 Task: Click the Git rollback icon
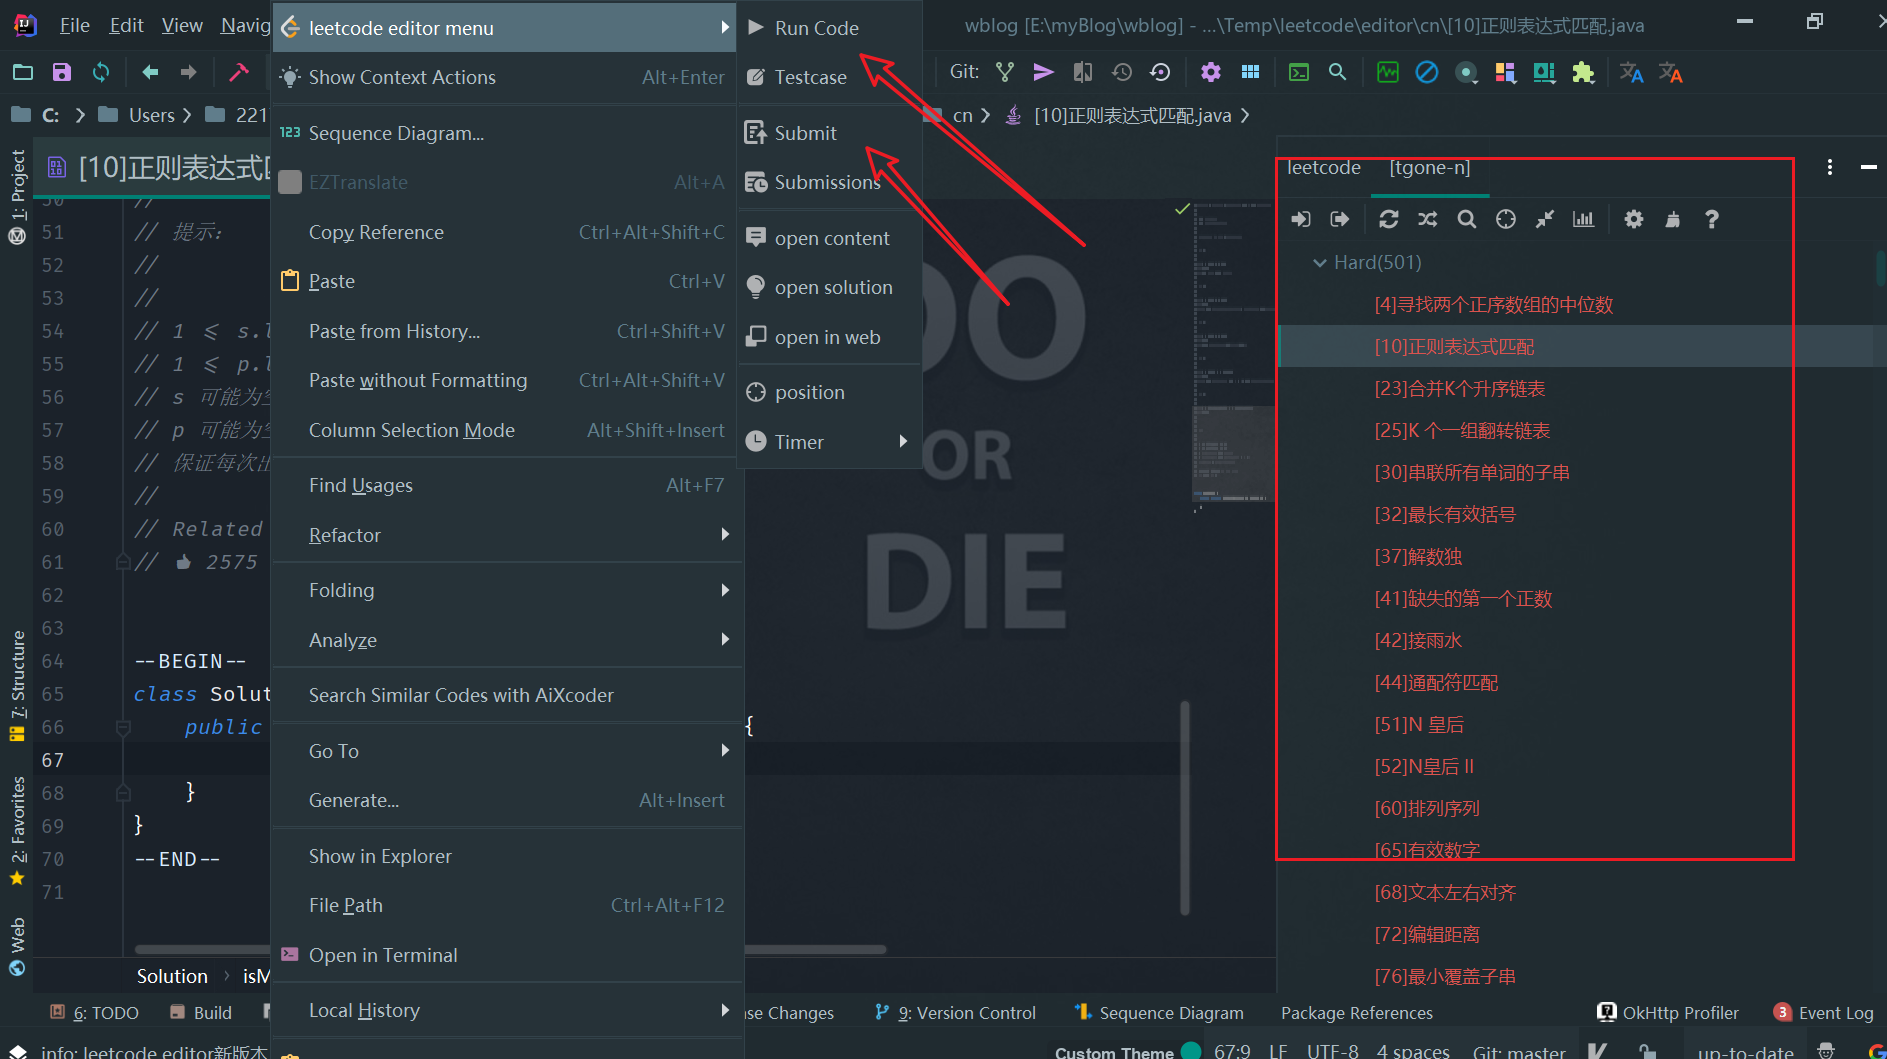coord(1161,72)
